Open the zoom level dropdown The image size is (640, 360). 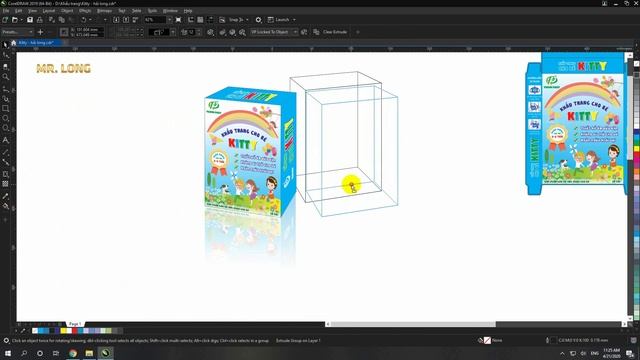click(x=169, y=20)
